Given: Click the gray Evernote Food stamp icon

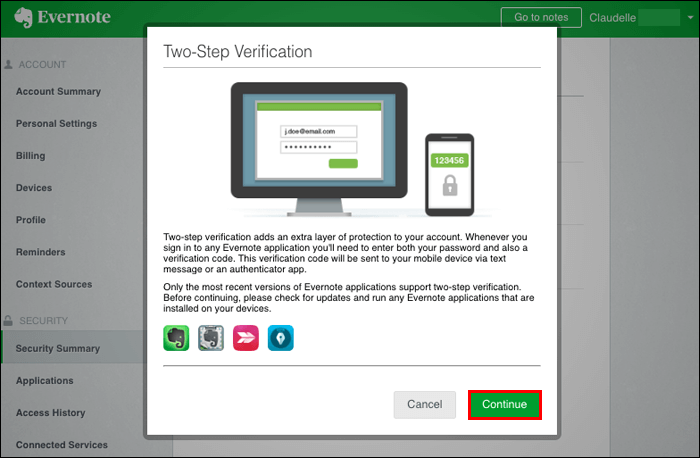Looking at the screenshot, I should 211,338.
